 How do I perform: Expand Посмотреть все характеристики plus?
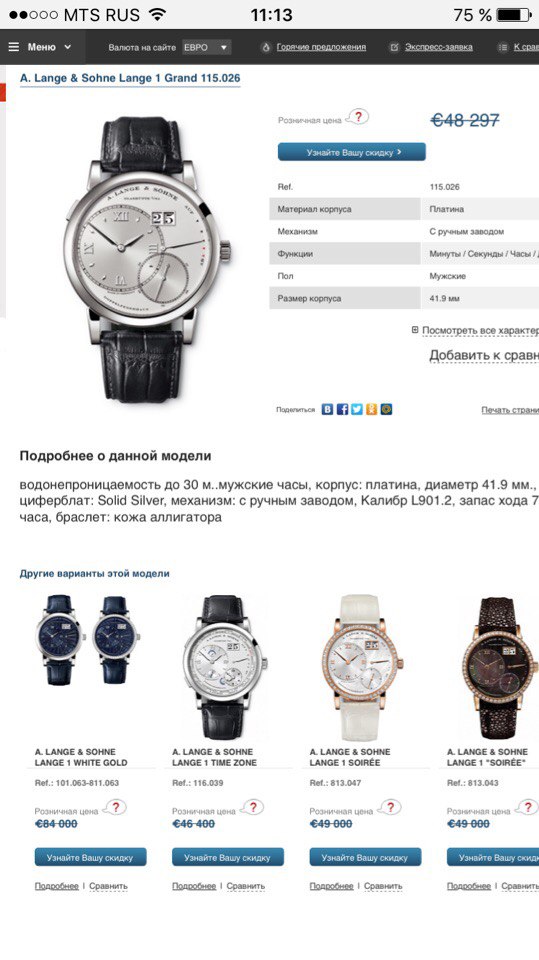(415, 330)
